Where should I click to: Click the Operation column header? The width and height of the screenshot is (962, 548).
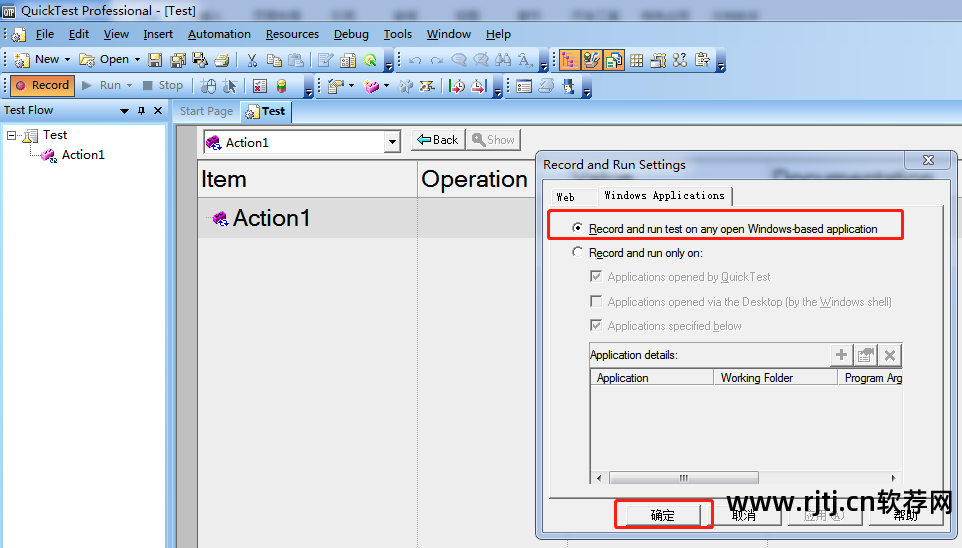click(475, 179)
